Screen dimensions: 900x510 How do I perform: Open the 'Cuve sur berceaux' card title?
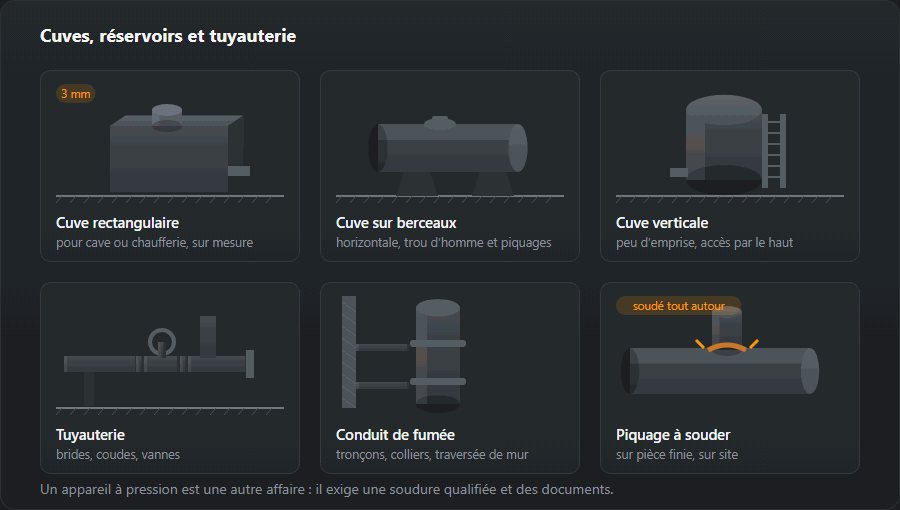396,223
